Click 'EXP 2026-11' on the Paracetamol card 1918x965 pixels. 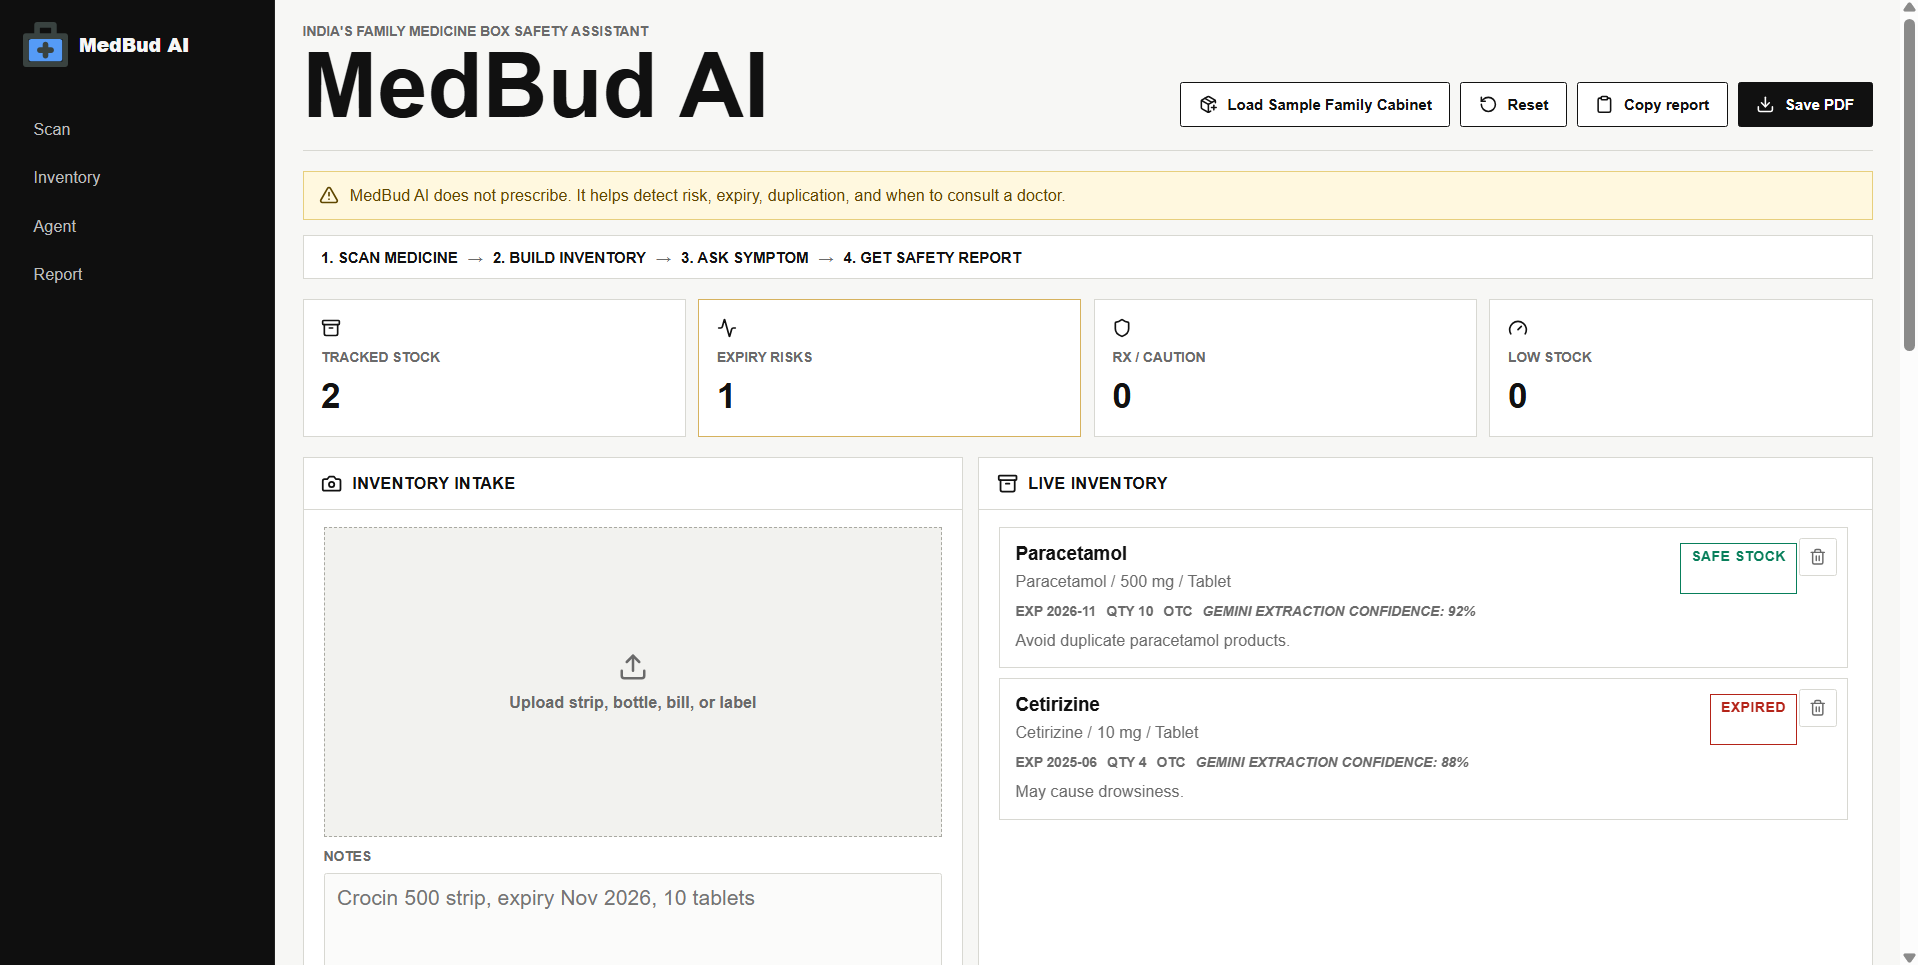click(x=1055, y=611)
